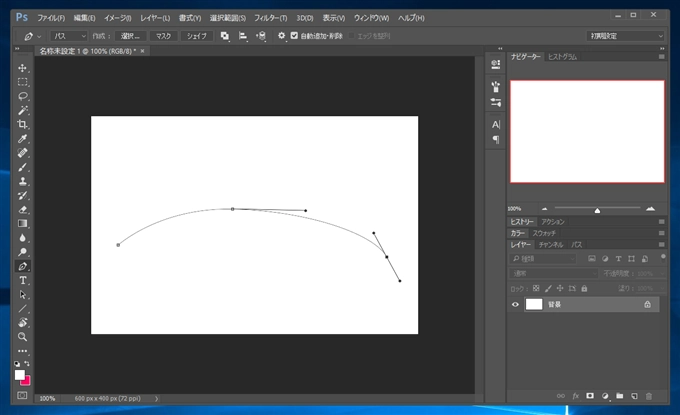Screen dimensions: 680x415
Task: Click the Pen tool icon
Action: pos(23,267)
